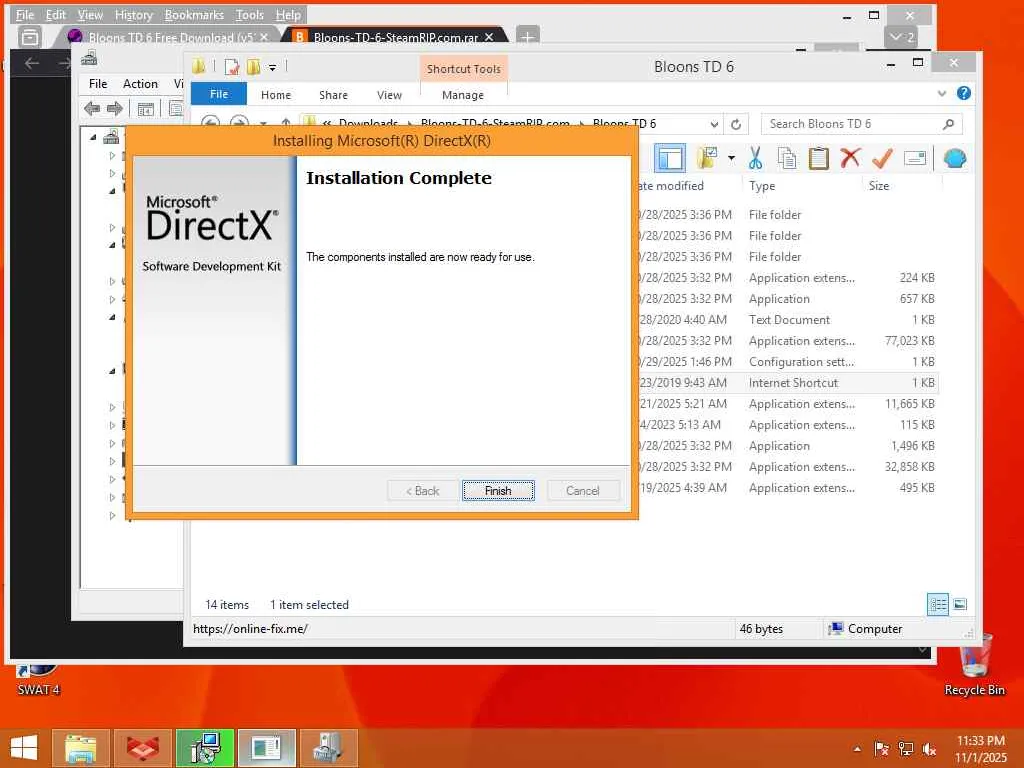Refresh the Explorer folder view
The height and width of the screenshot is (768, 1024).
point(736,124)
